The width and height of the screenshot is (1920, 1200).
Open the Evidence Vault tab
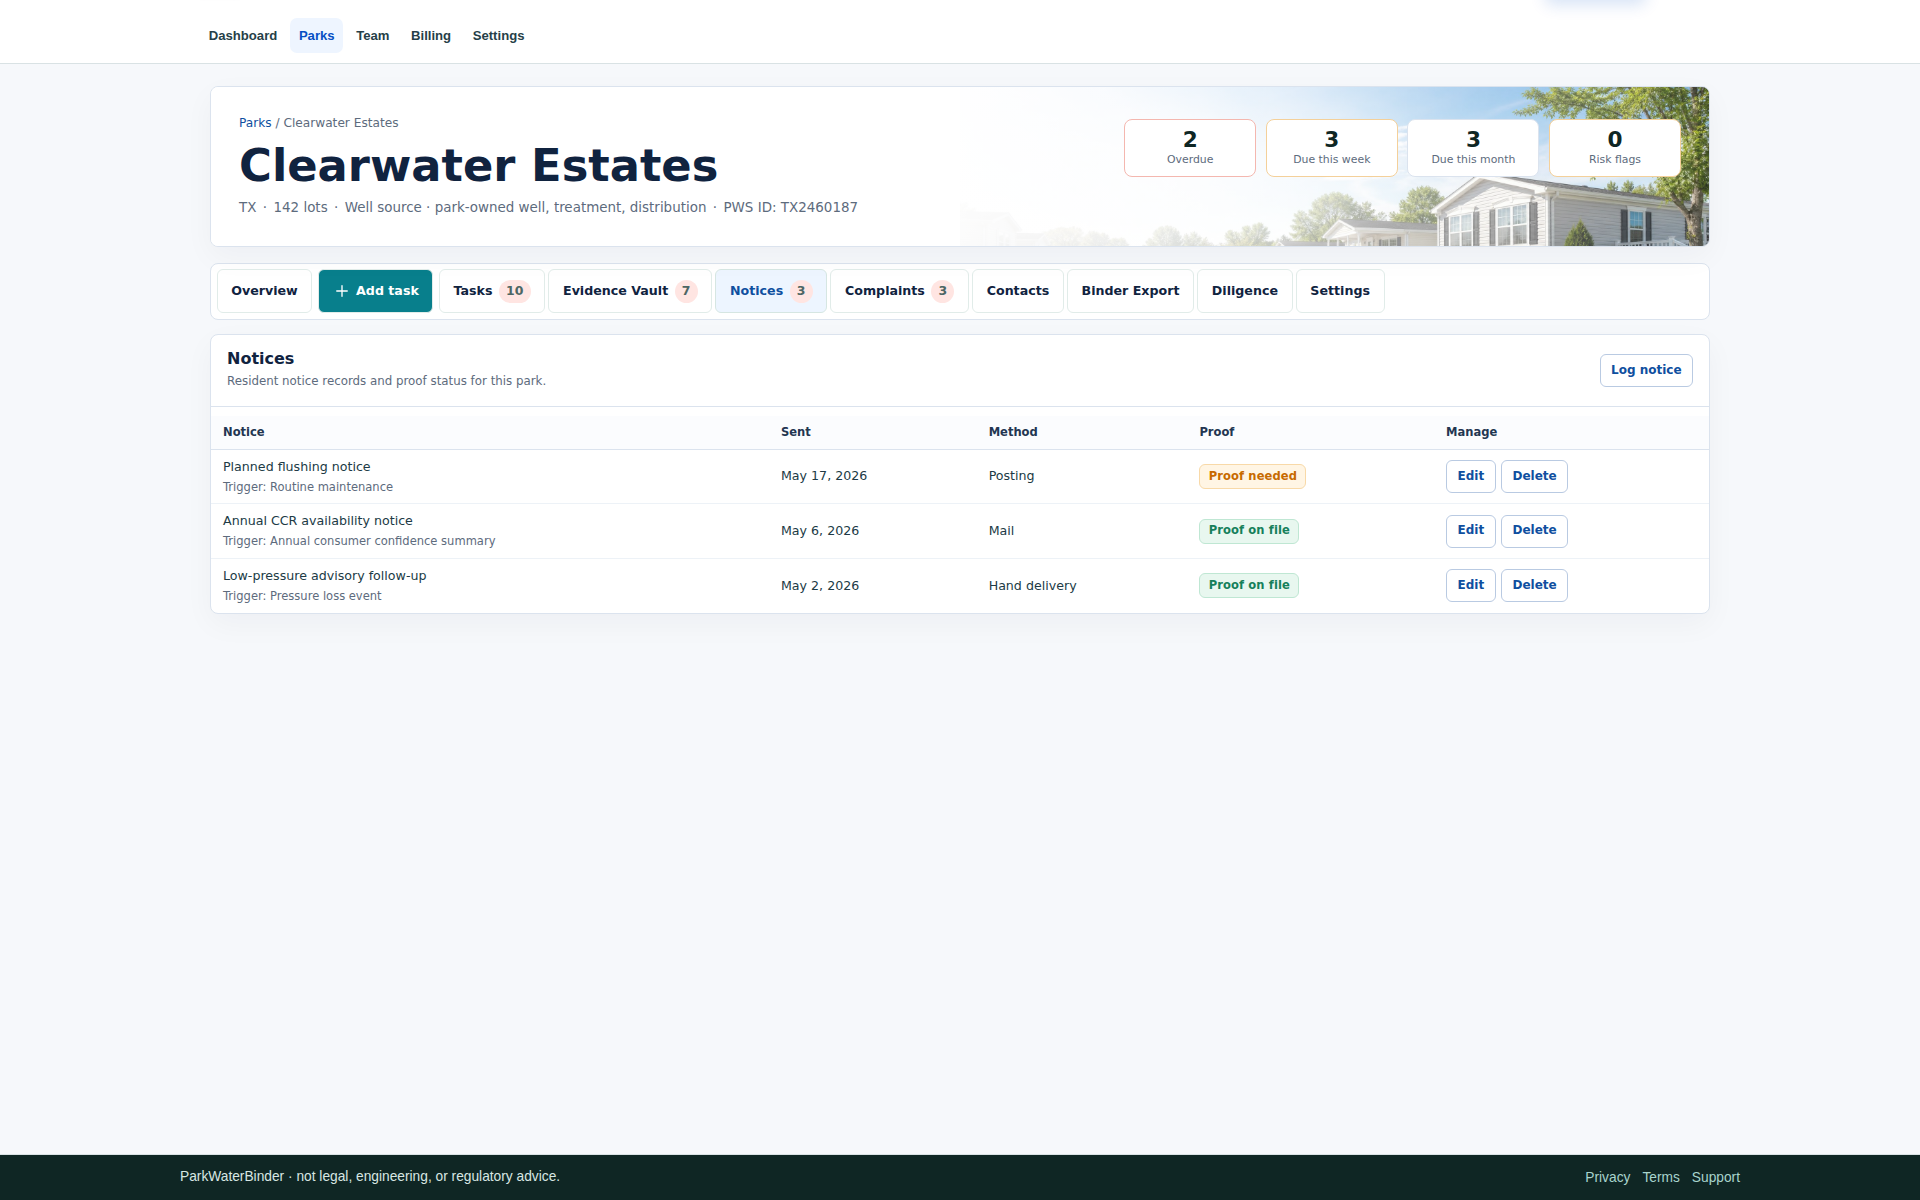(x=629, y=291)
